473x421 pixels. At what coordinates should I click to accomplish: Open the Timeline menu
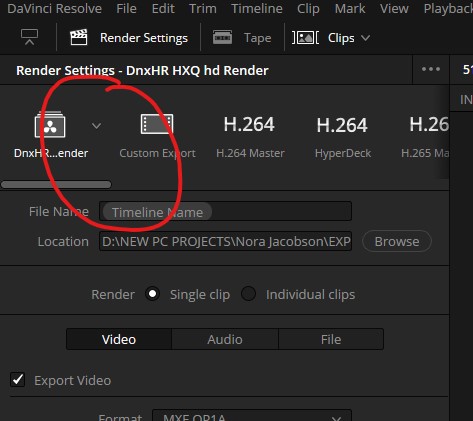[257, 9]
